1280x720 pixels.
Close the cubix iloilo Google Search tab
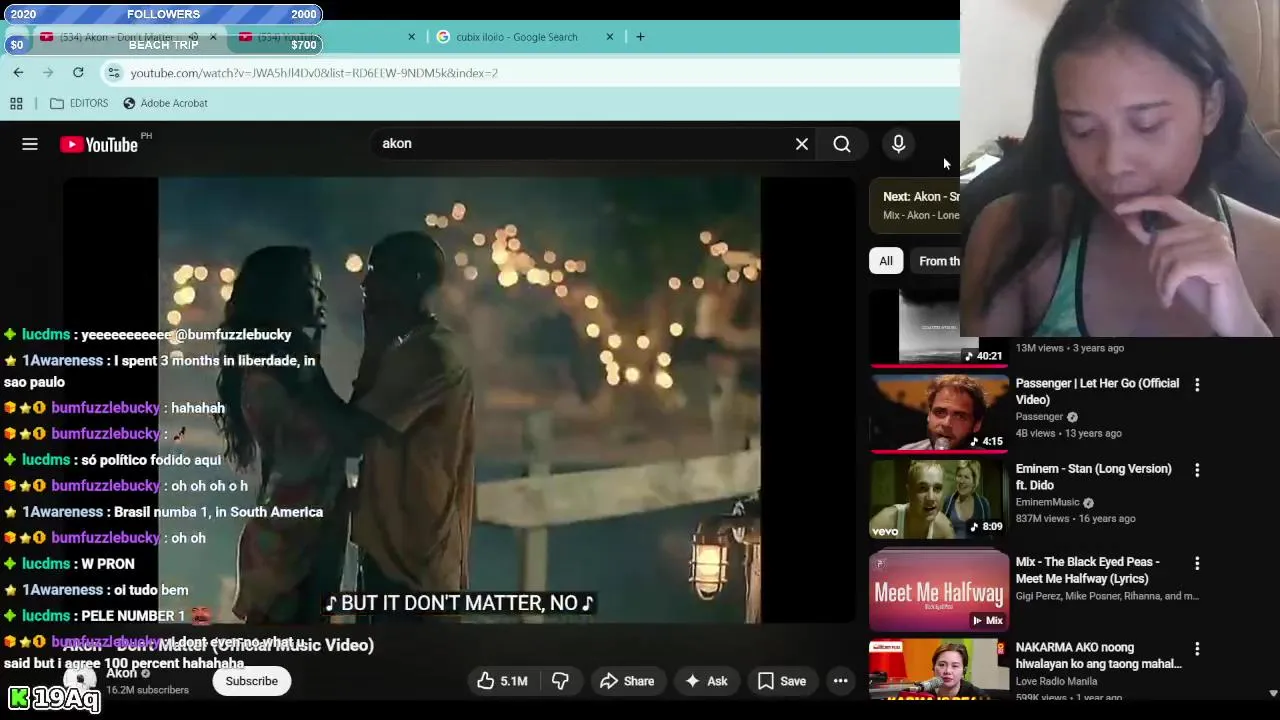pos(610,37)
